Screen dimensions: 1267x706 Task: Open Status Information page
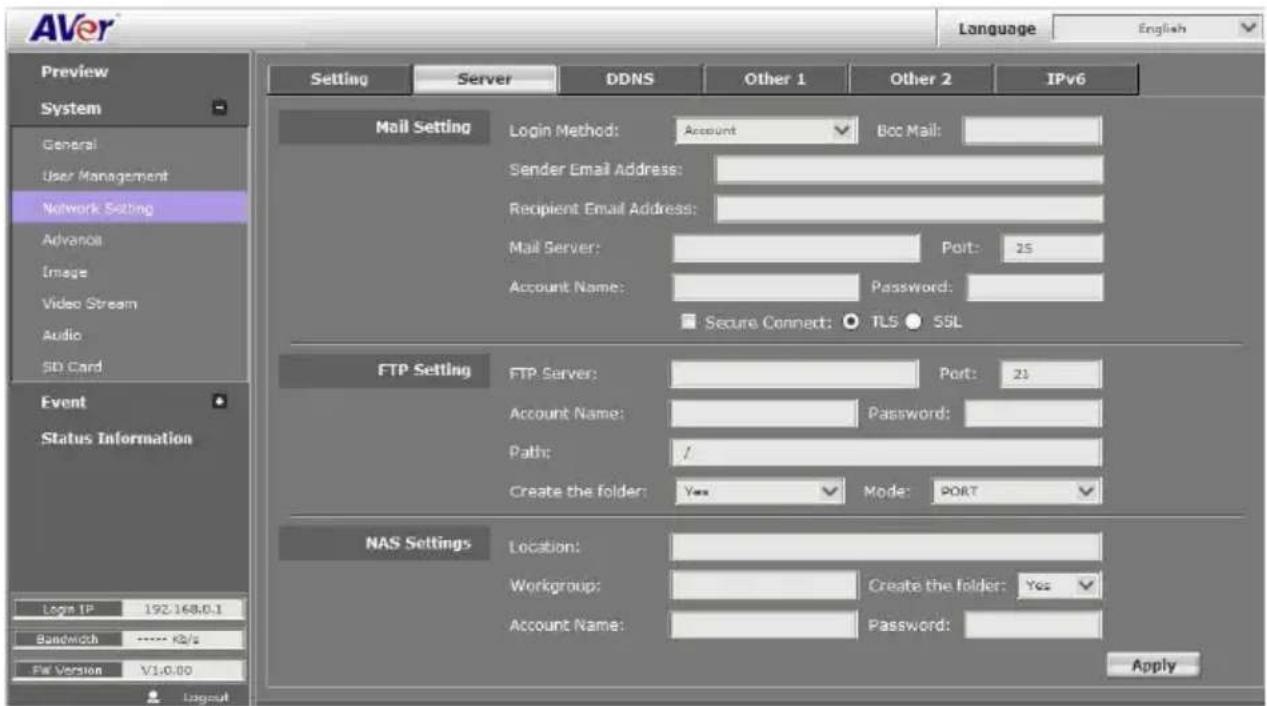116,439
